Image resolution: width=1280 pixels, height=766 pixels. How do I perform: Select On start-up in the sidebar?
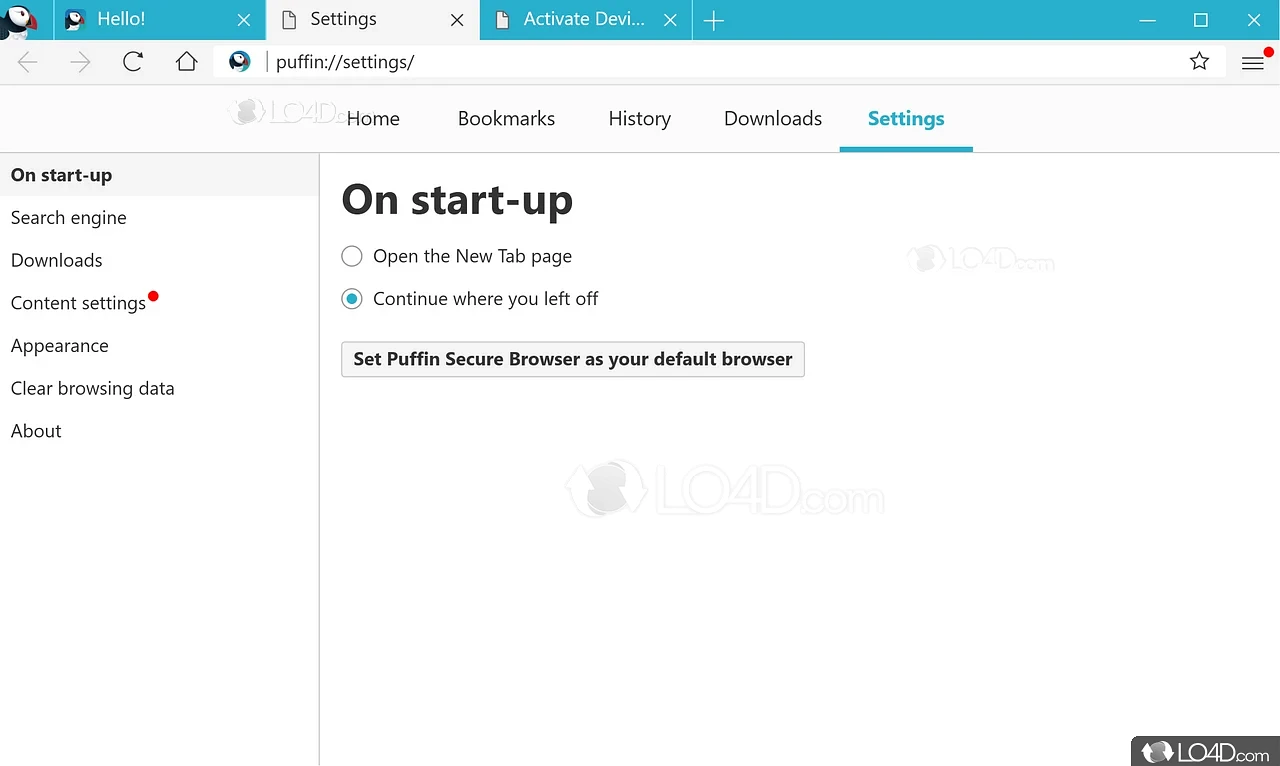(x=160, y=175)
